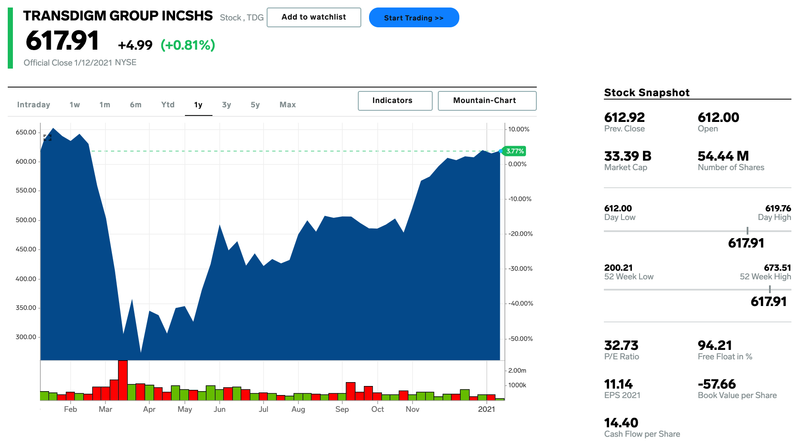Click Official Close 1/12/2021 NYSE text
800x446 pixels.
coord(80,63)
